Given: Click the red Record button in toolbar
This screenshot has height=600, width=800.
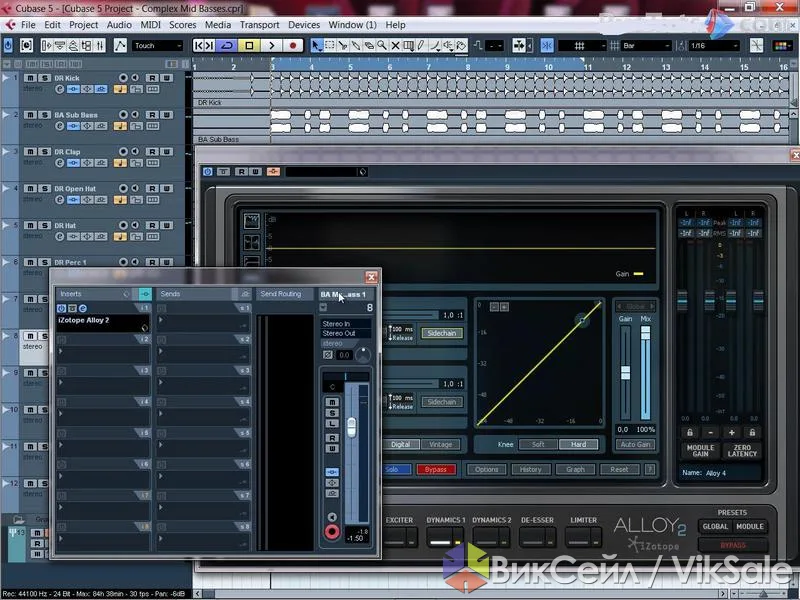Looking at the screenshot, I should 293,46.
